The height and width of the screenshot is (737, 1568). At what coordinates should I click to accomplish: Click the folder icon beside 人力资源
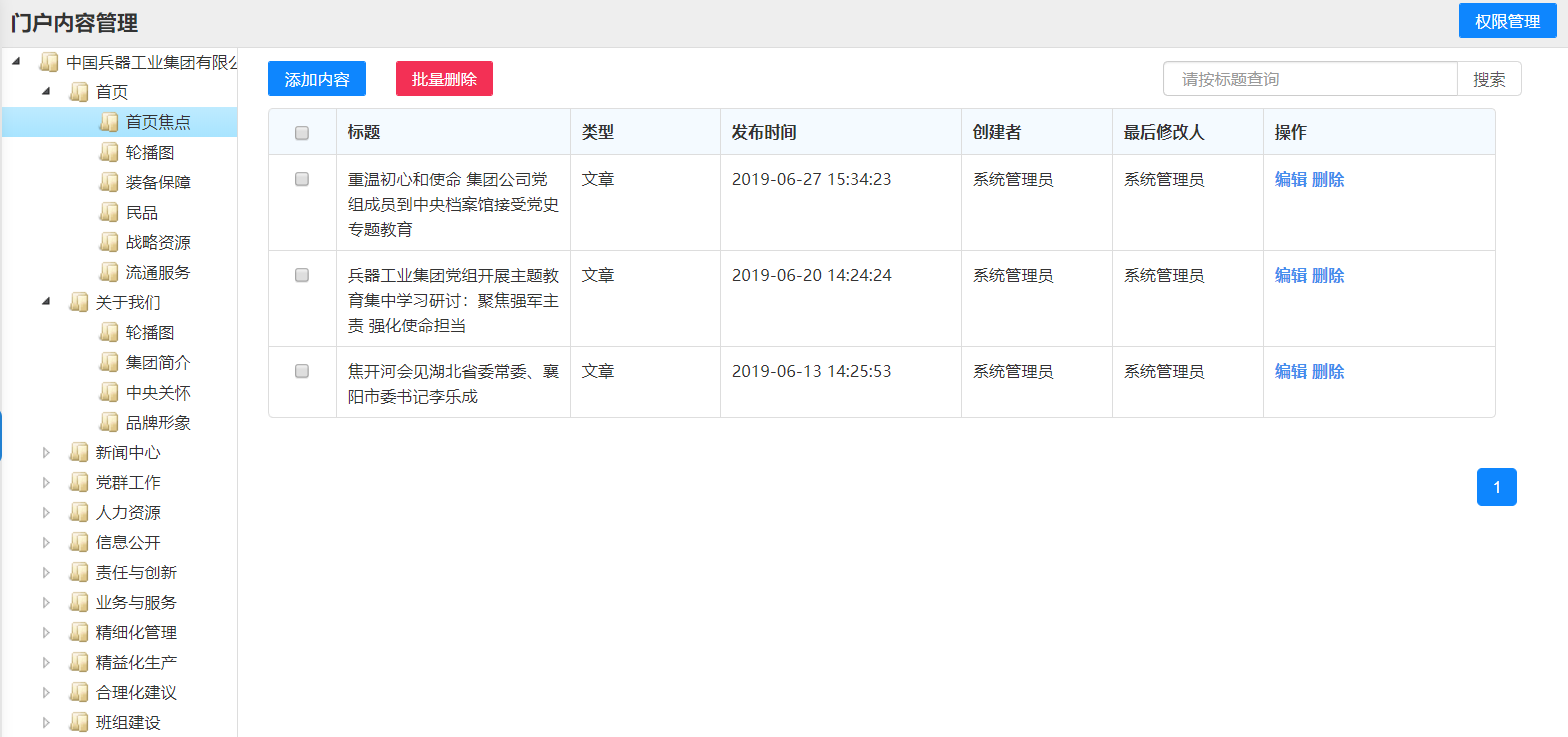tap(79, 513)
